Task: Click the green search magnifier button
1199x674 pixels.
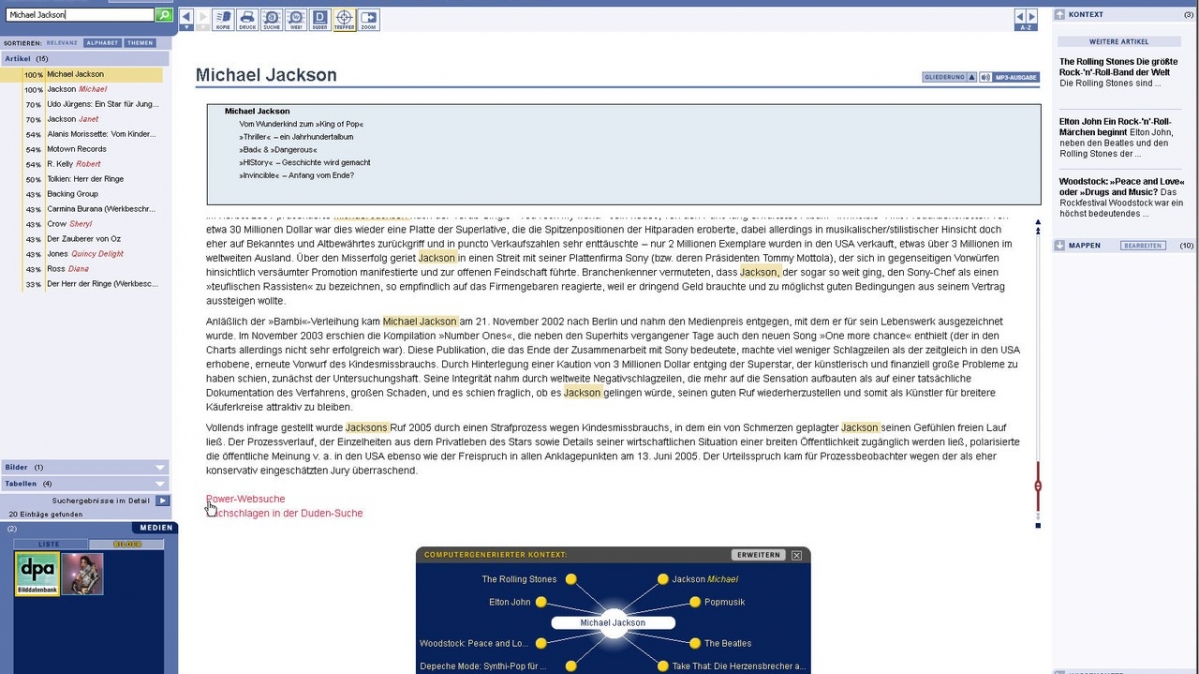Action: [x=164, y=15]
